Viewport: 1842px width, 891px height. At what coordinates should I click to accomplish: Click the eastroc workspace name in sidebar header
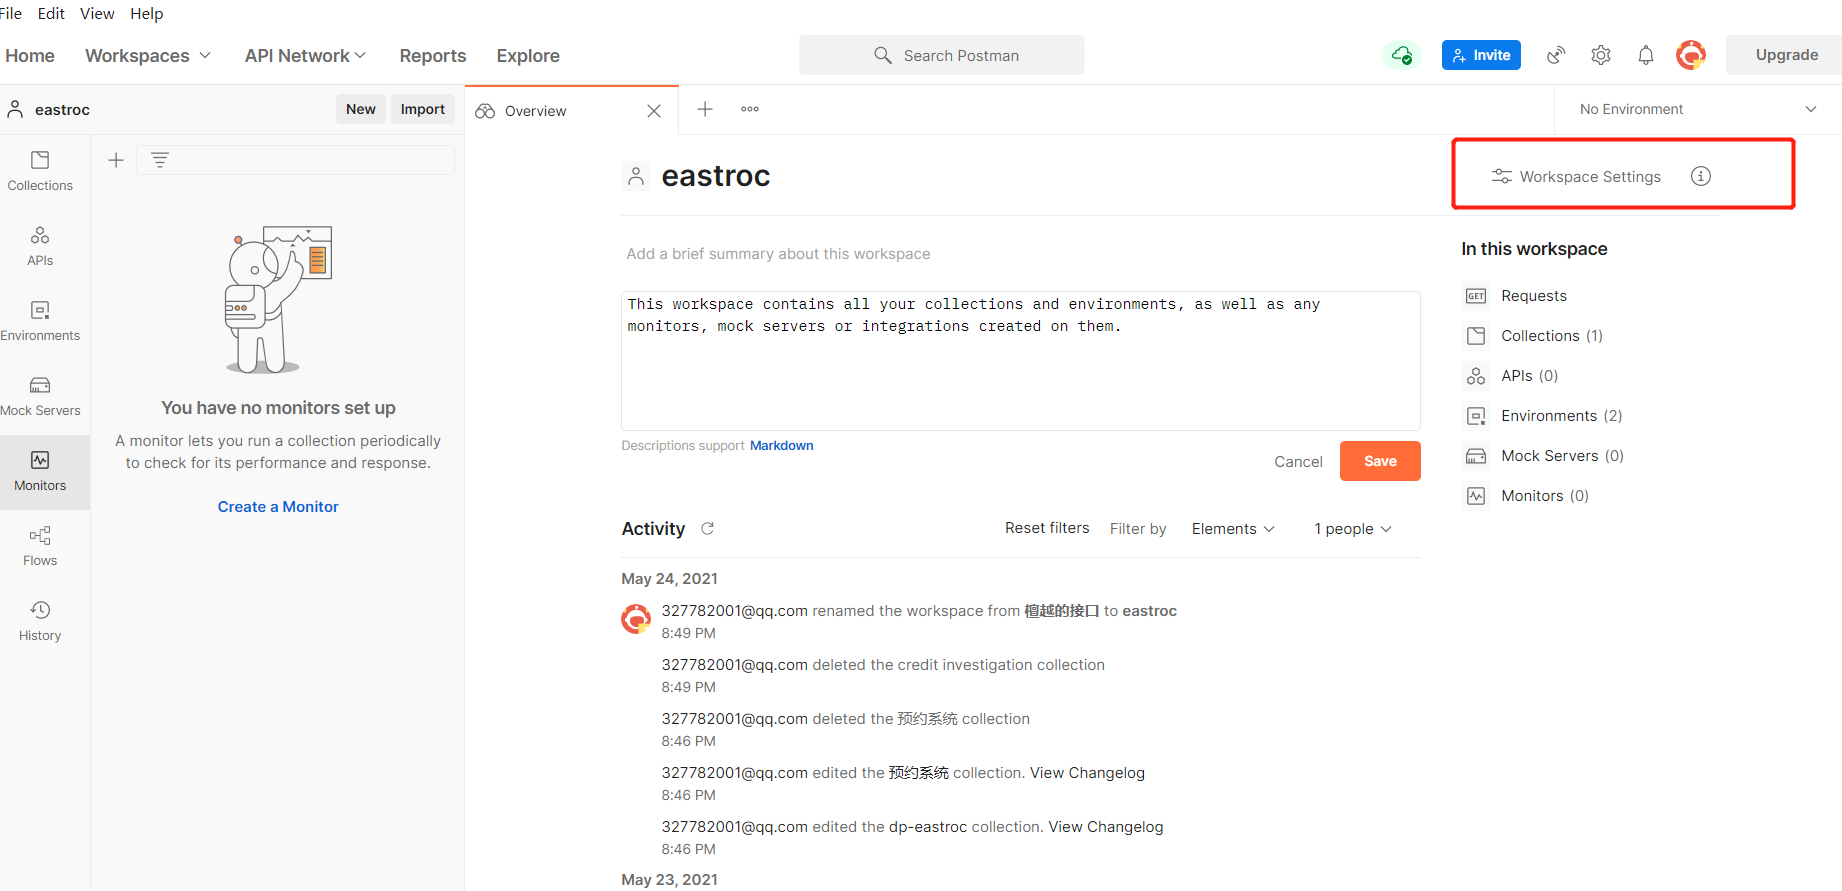pos(62,110)
